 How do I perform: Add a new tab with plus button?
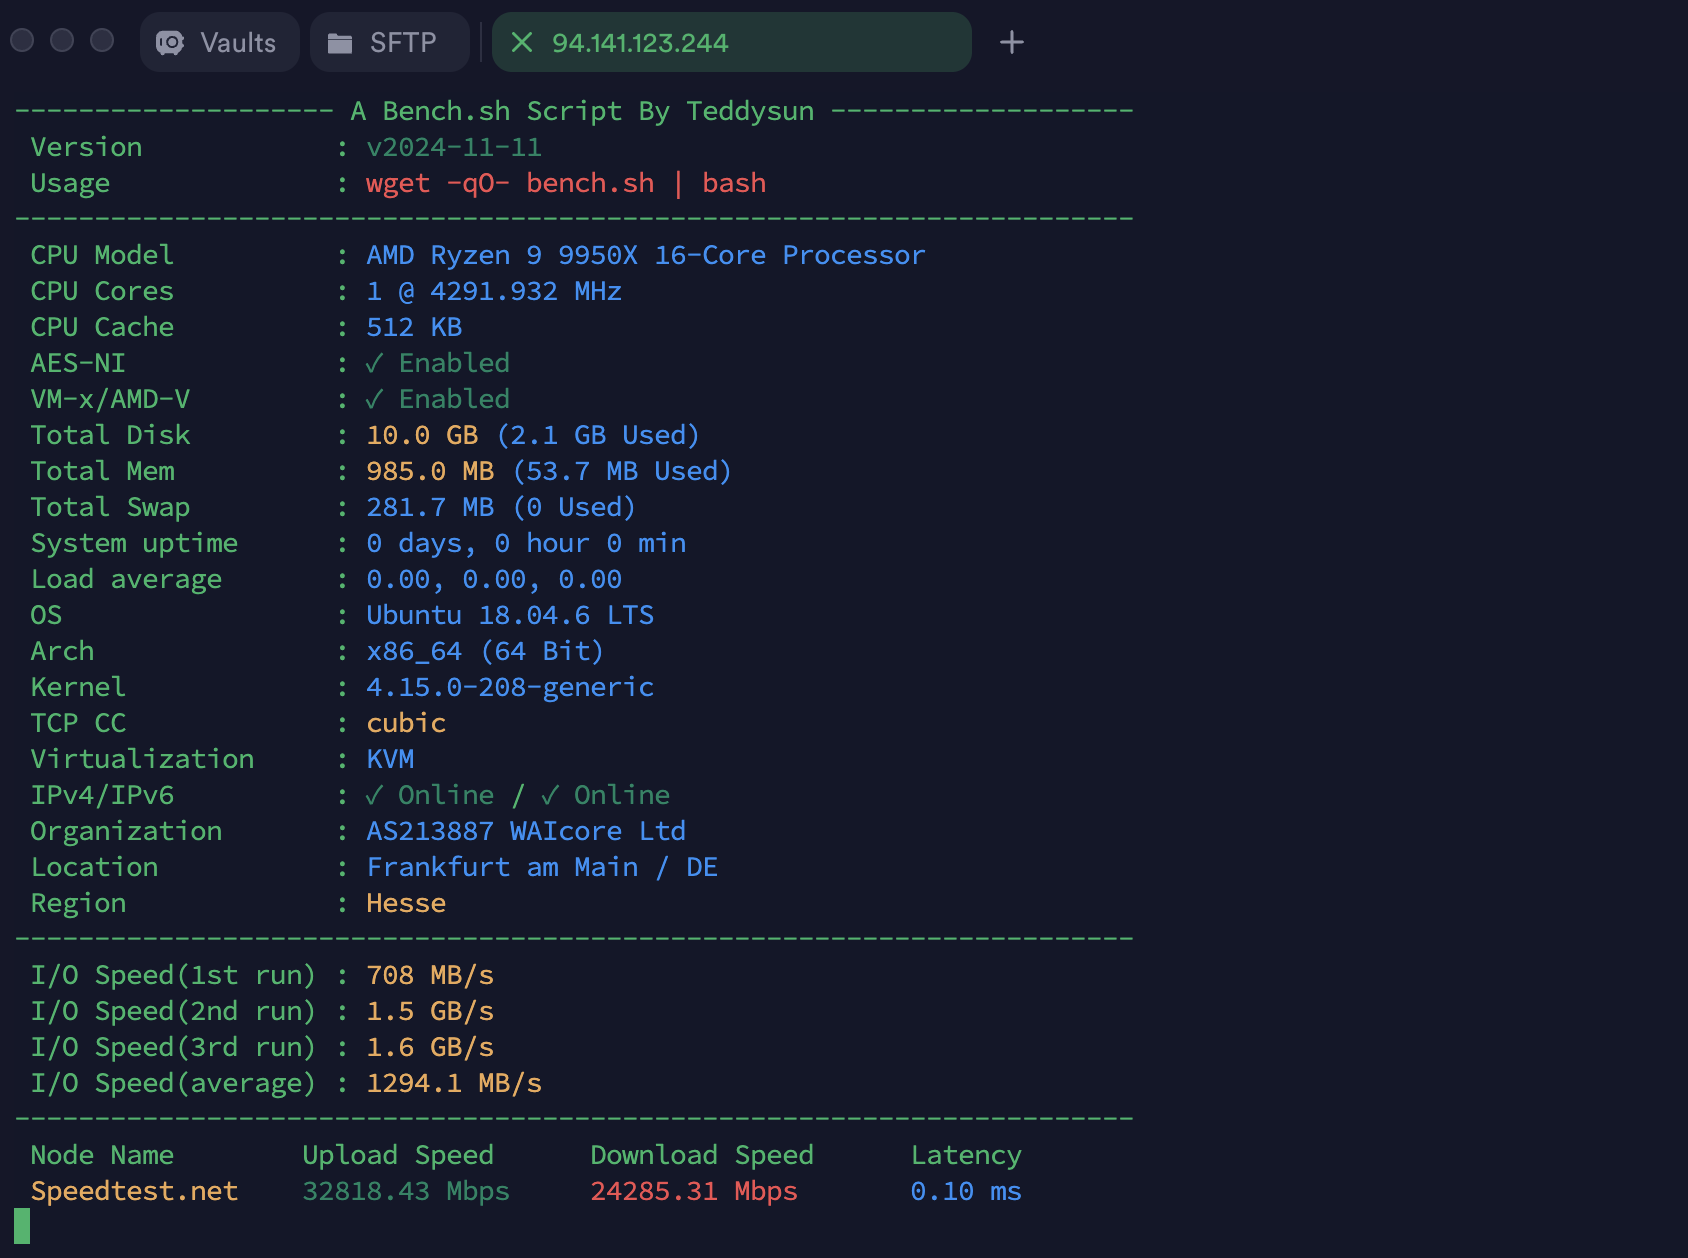click(1012, 42)
